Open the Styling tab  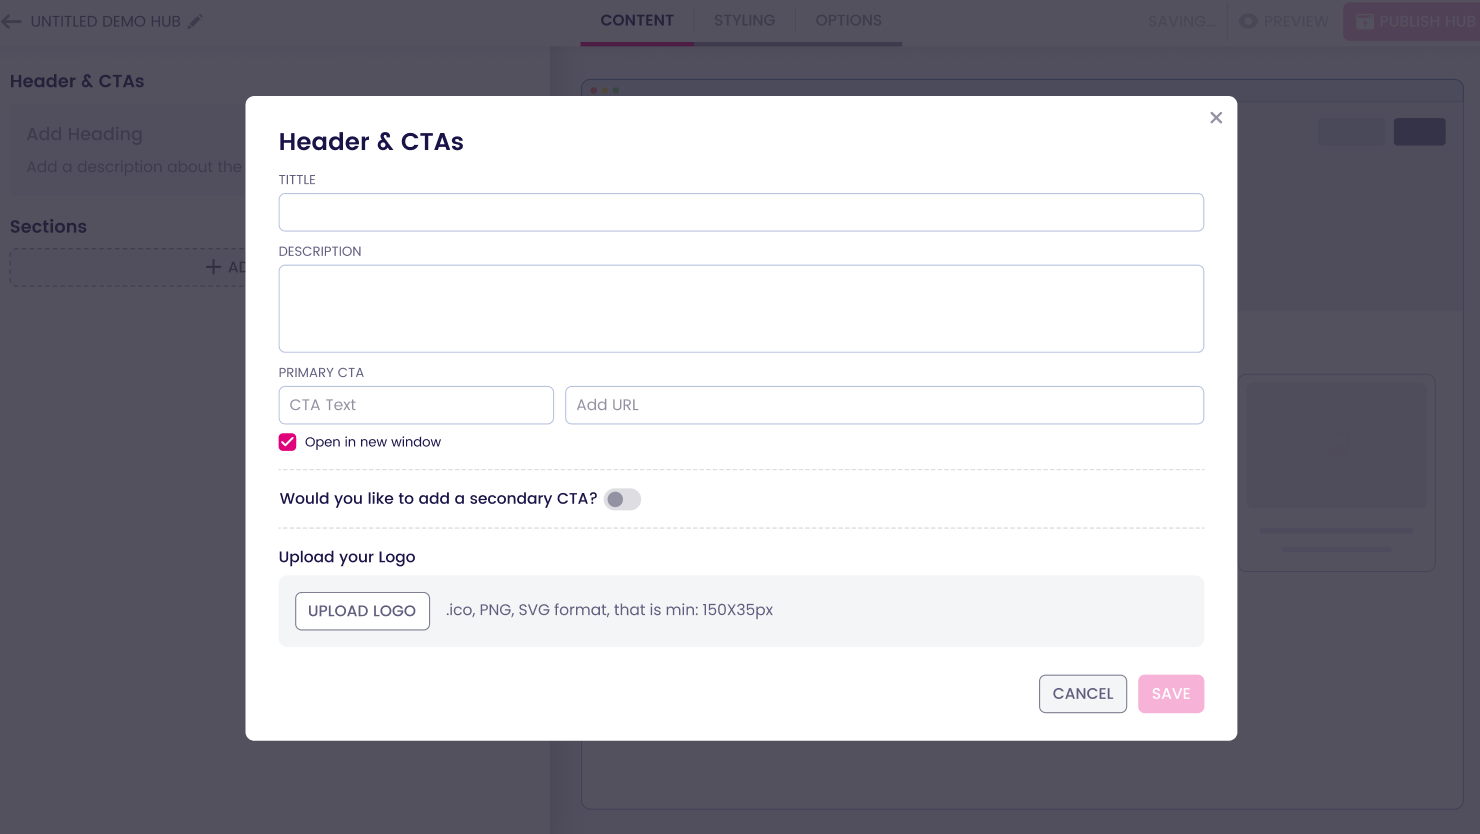(744, 21)
